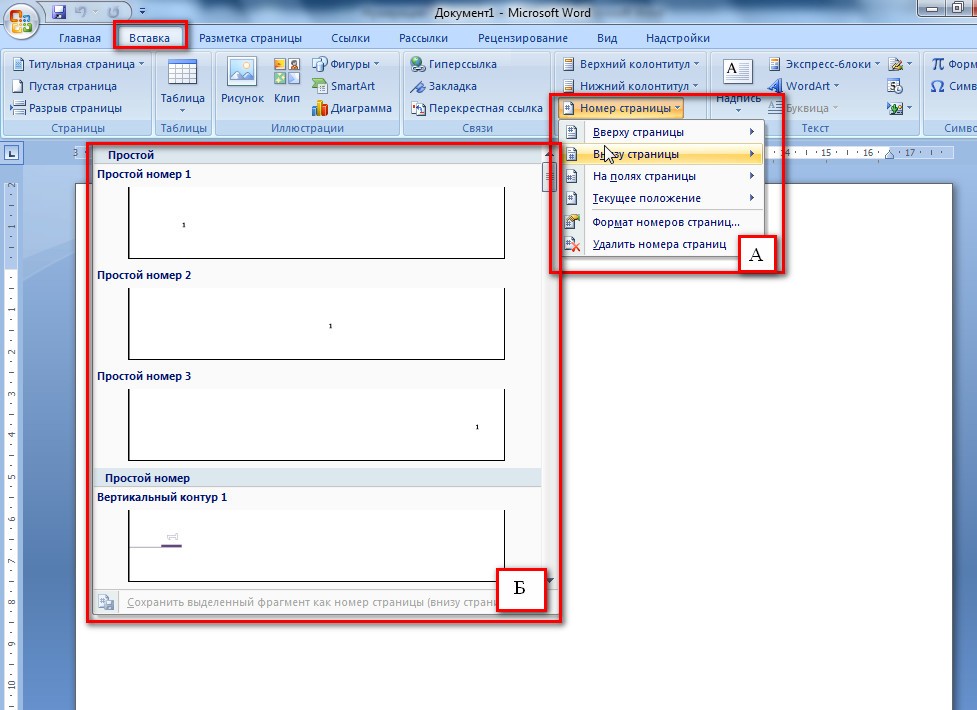The width and height of the screenshot is (977, 710).
Task: Click the gallery scrollbar thumb
Action: coord(549,176)
